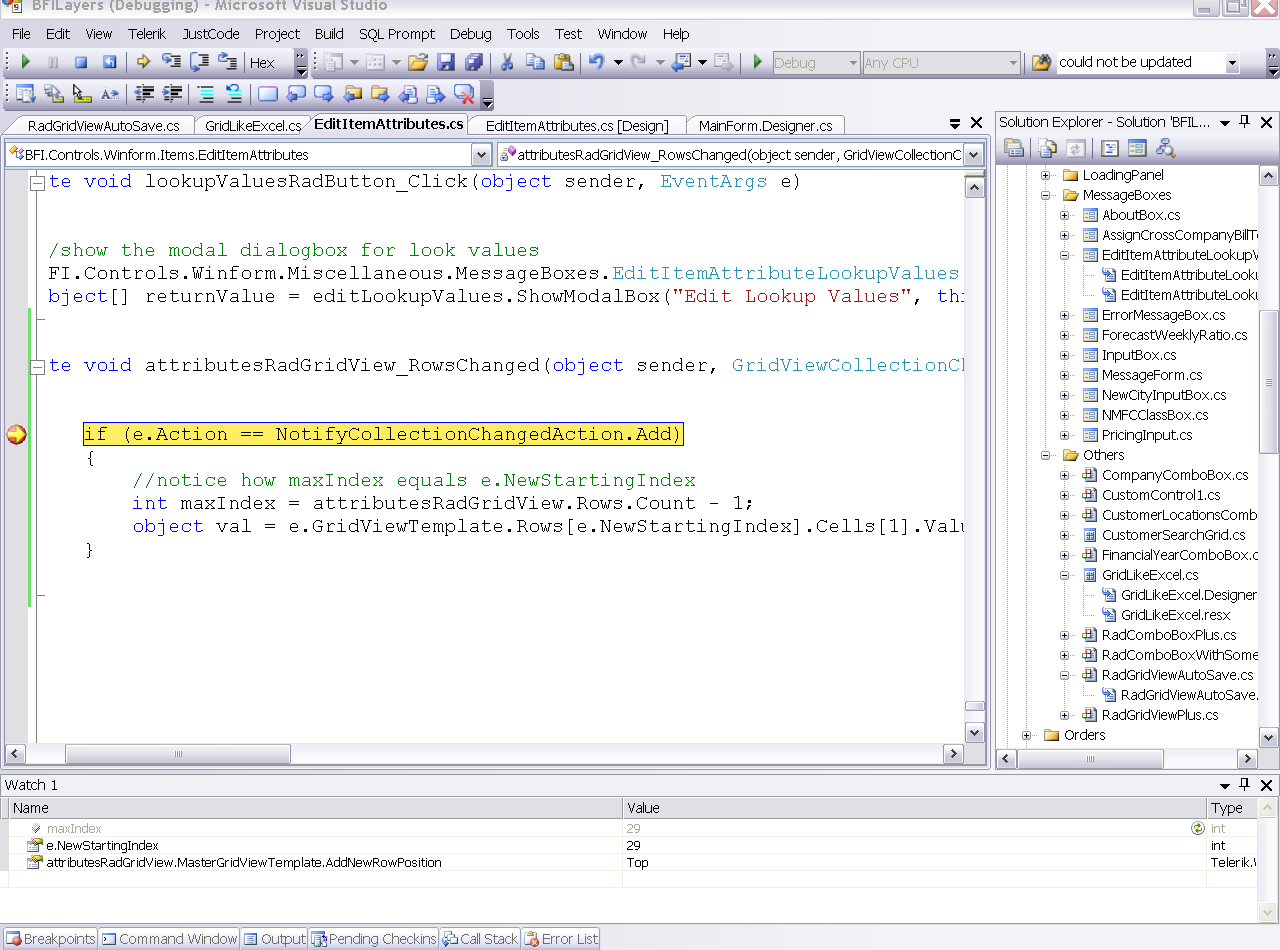Screen dimensions: 1280x950
Task: Toggle the breakpoint on the if statement line
Action: pyautogui.click(x=16, y=435)
